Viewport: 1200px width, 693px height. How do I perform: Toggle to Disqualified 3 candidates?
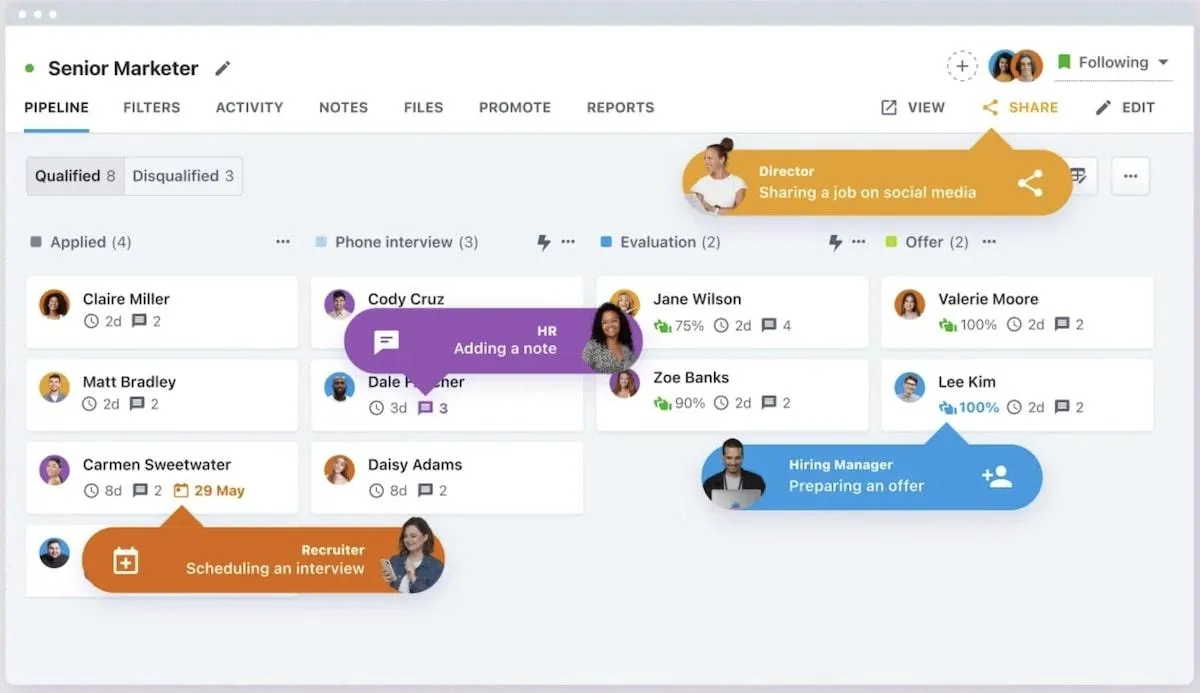click(x=183, y=176)
